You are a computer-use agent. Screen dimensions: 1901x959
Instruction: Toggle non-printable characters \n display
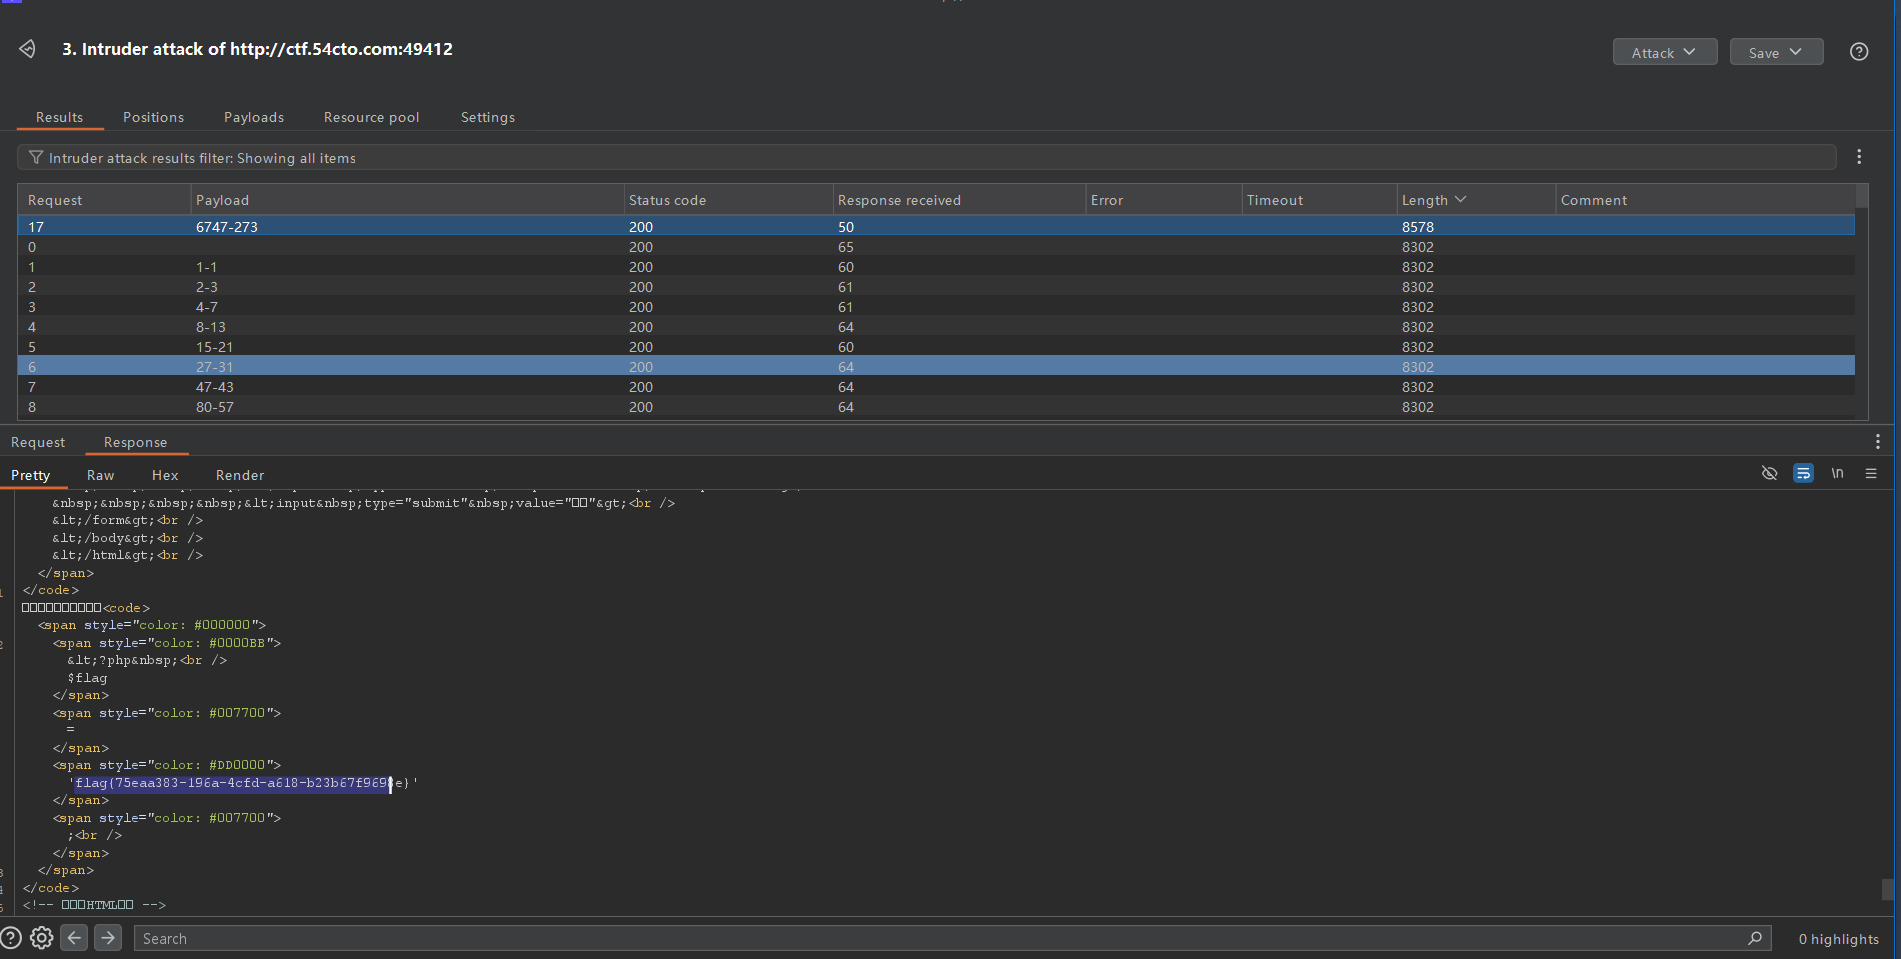(x=1837, y=474)
